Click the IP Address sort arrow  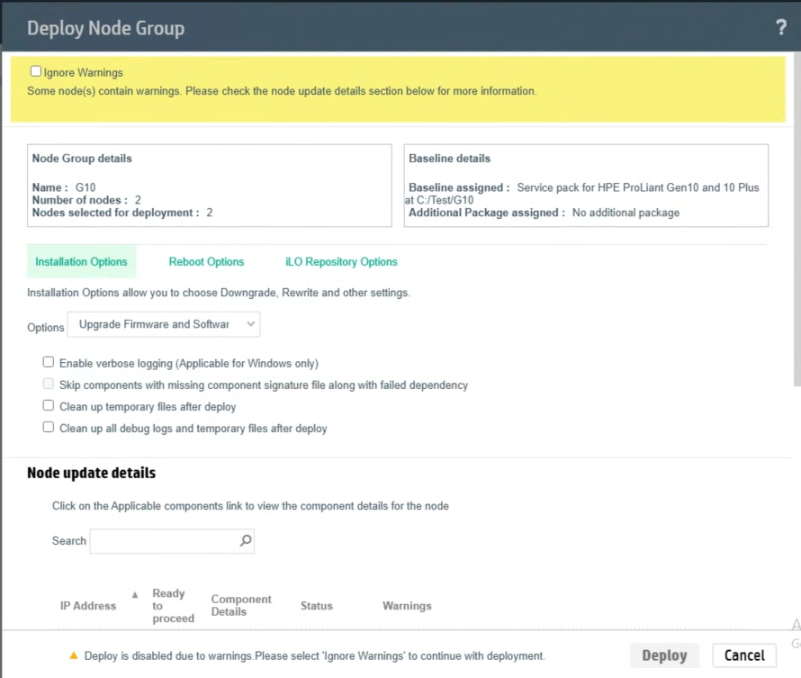pyautogui.click(x=135, y=595)
